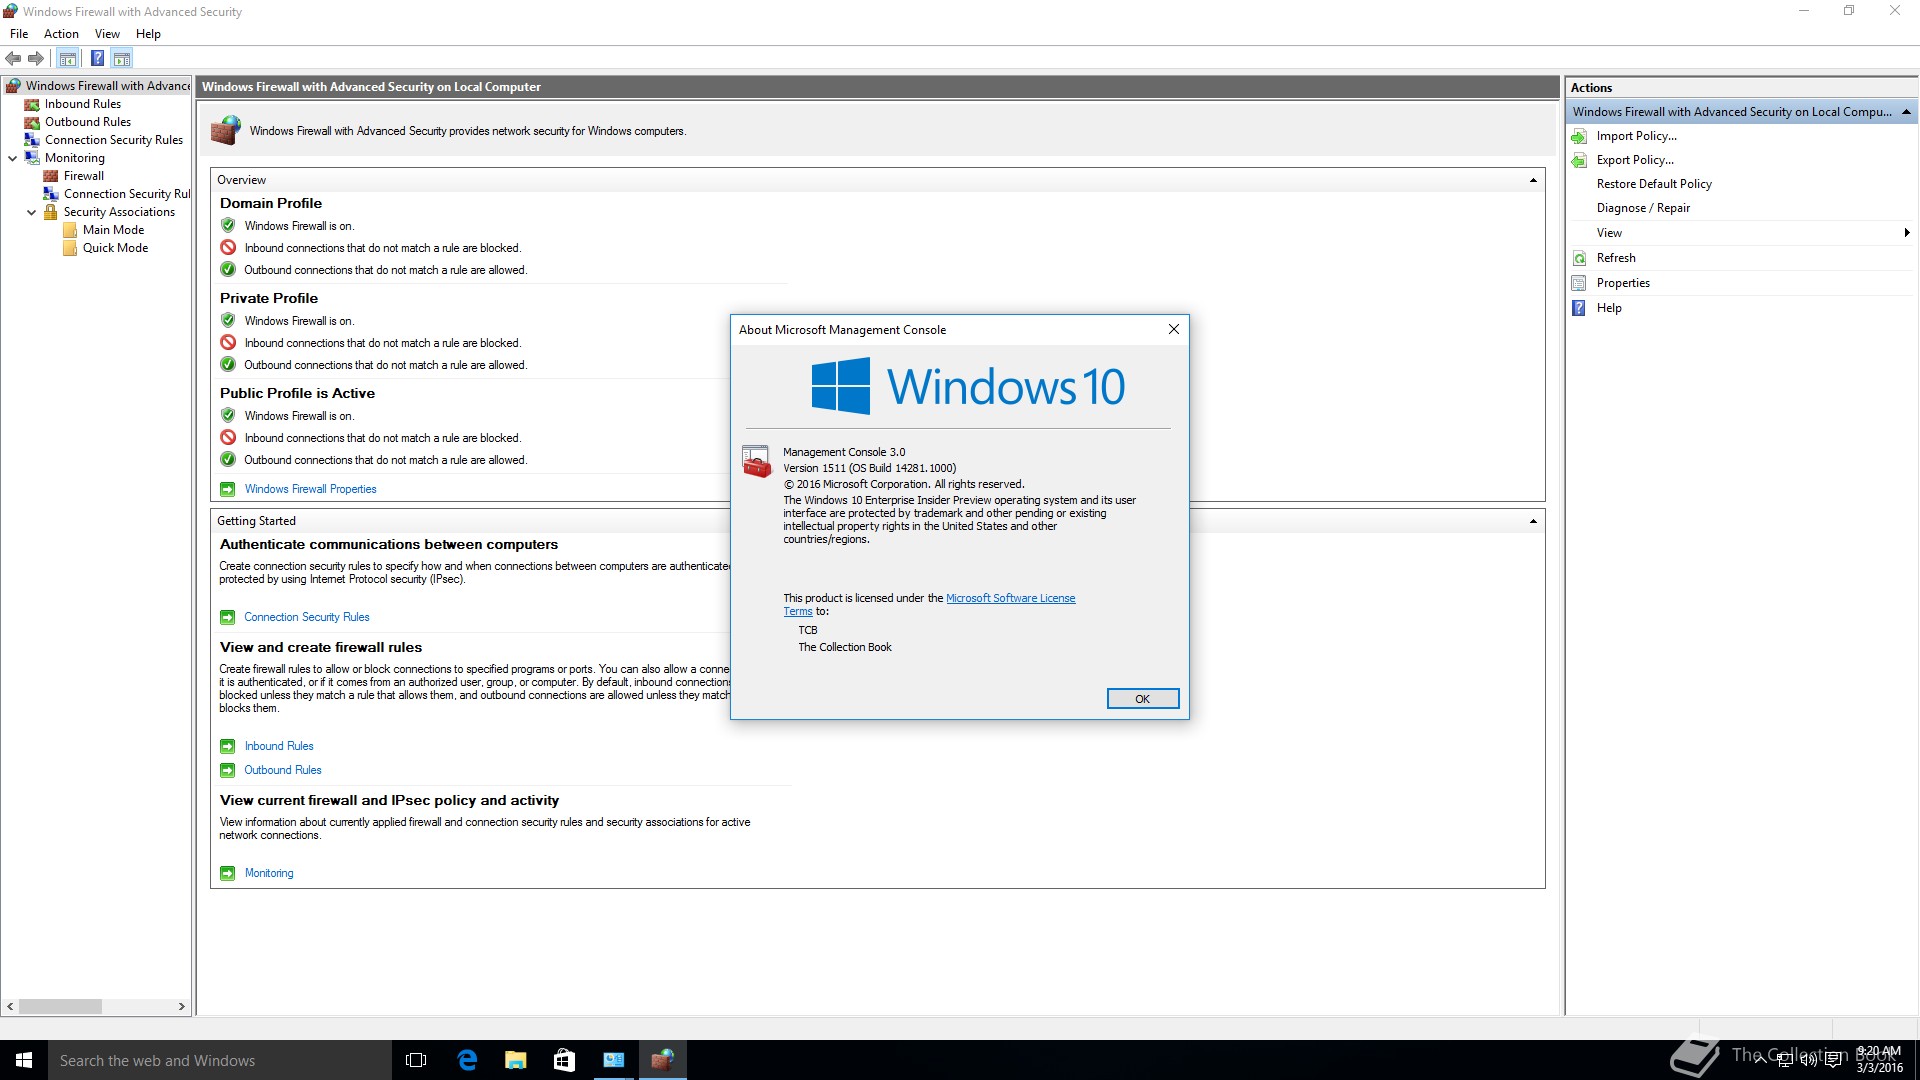Click the Back arrow toolbar icon
1920x1080 pixels.
pos(13,58)
